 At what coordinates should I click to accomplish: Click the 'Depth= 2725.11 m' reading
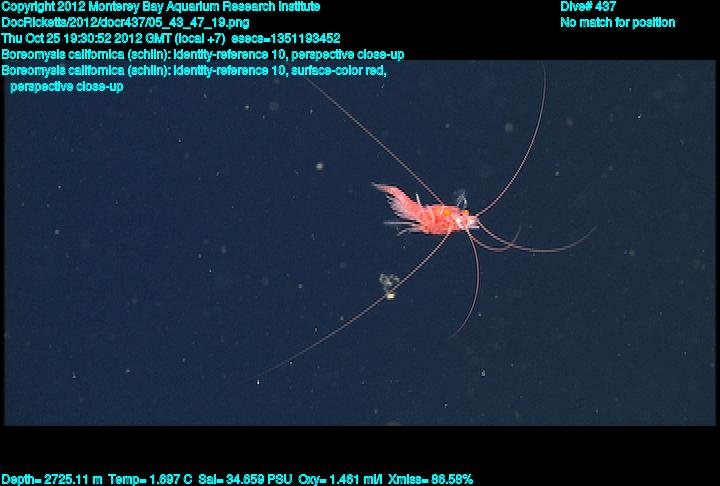pyautogui.click(x=51, y=480)
